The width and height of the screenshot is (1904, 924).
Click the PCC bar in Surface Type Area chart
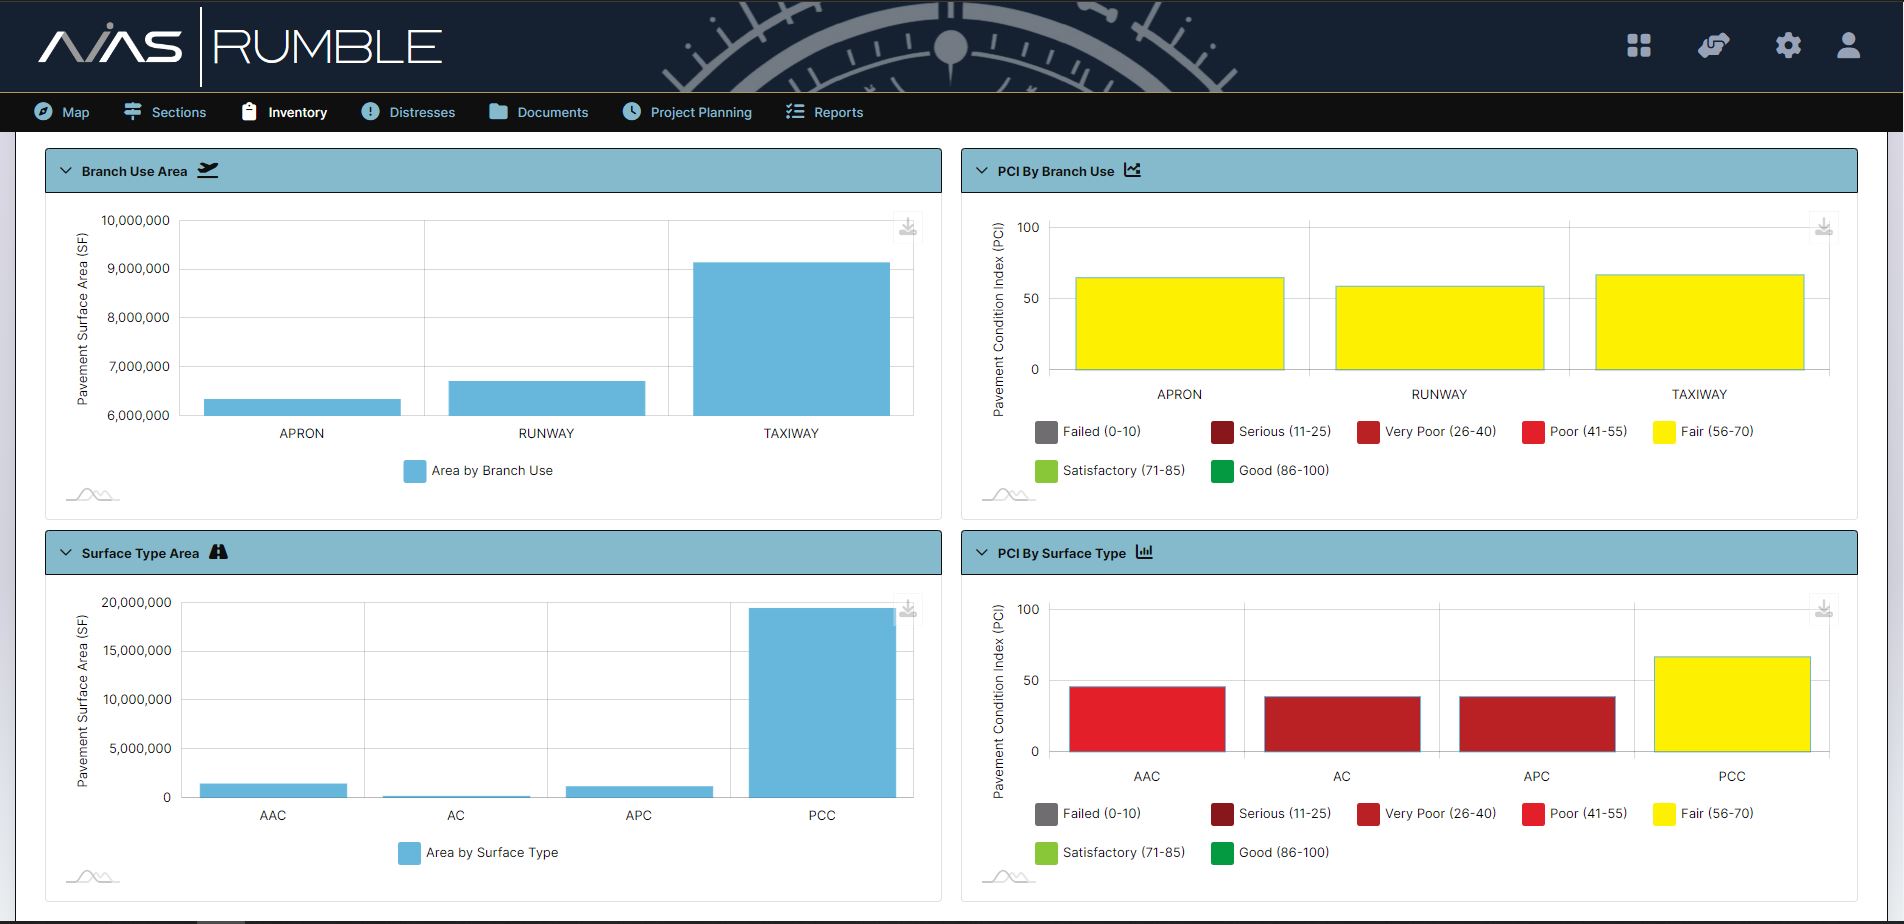pos(822,703)
